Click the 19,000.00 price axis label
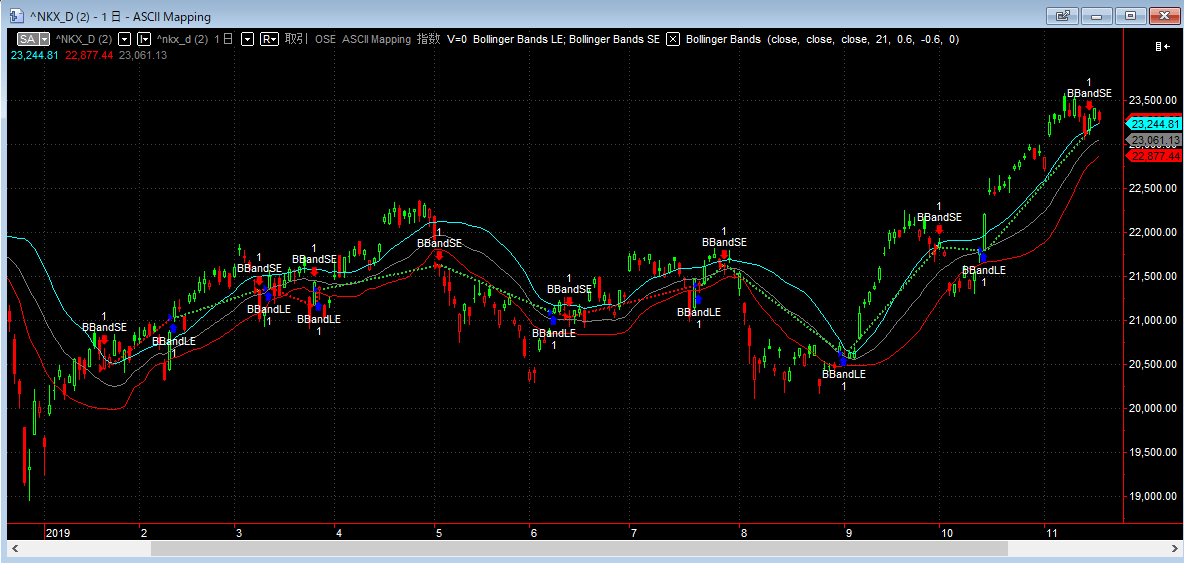This screenshot has width=1185, height=563. 1153,496
